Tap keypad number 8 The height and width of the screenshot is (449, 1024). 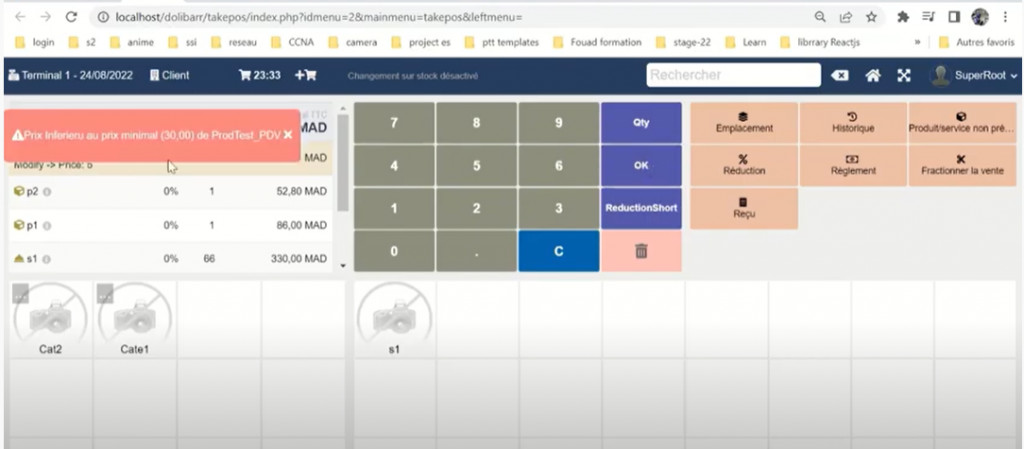point(476,123)
